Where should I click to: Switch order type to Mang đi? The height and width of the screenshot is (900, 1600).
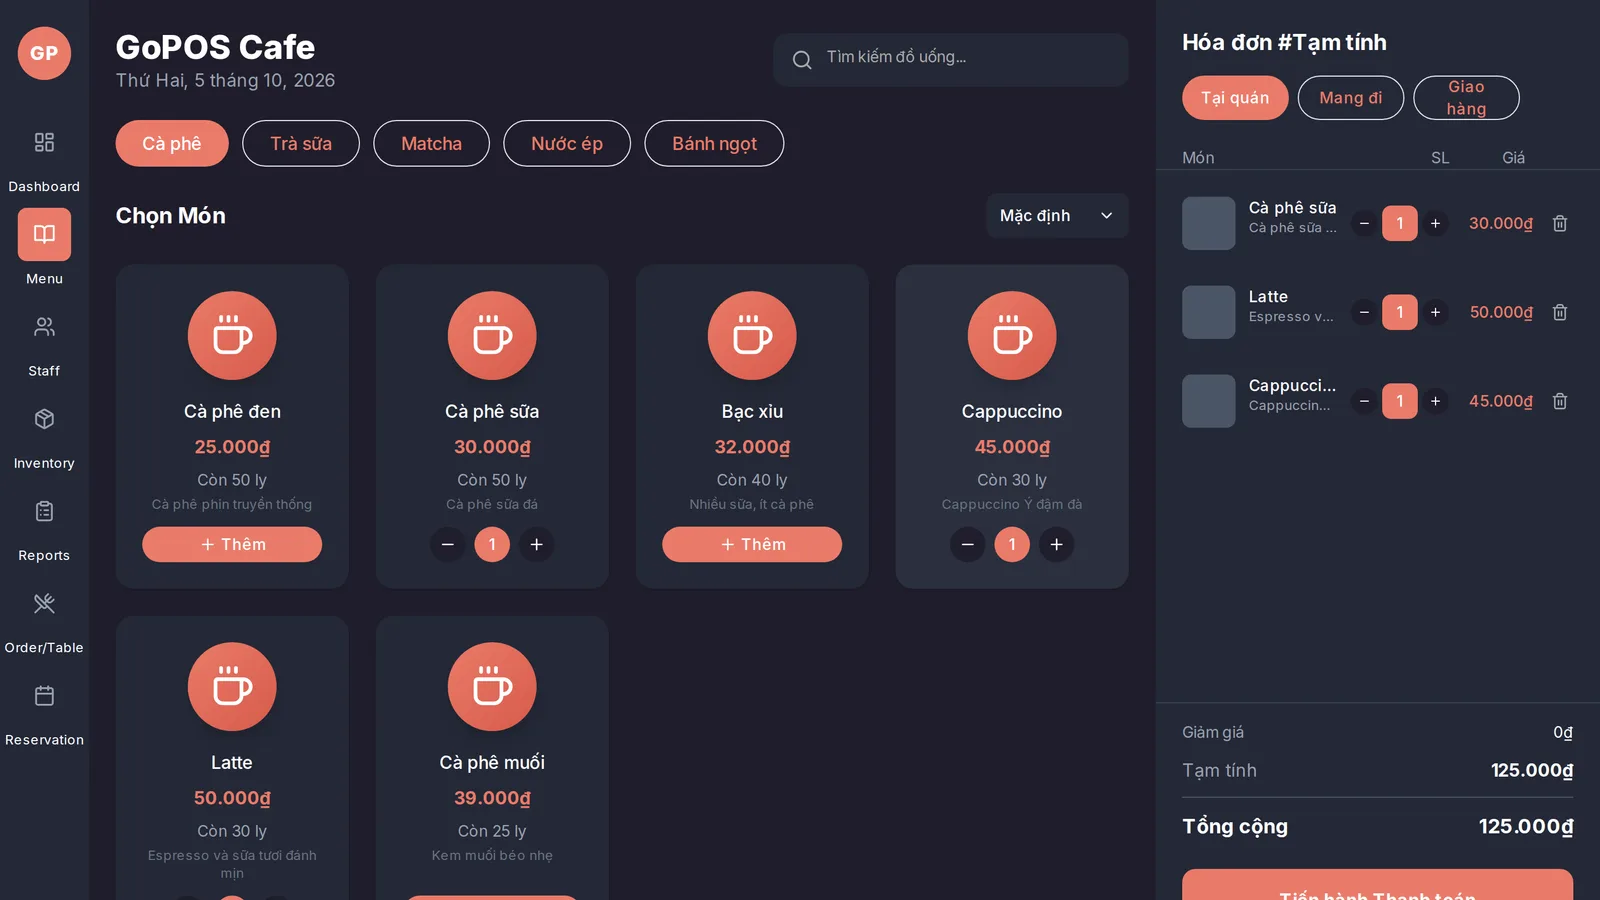(1351, 98)
